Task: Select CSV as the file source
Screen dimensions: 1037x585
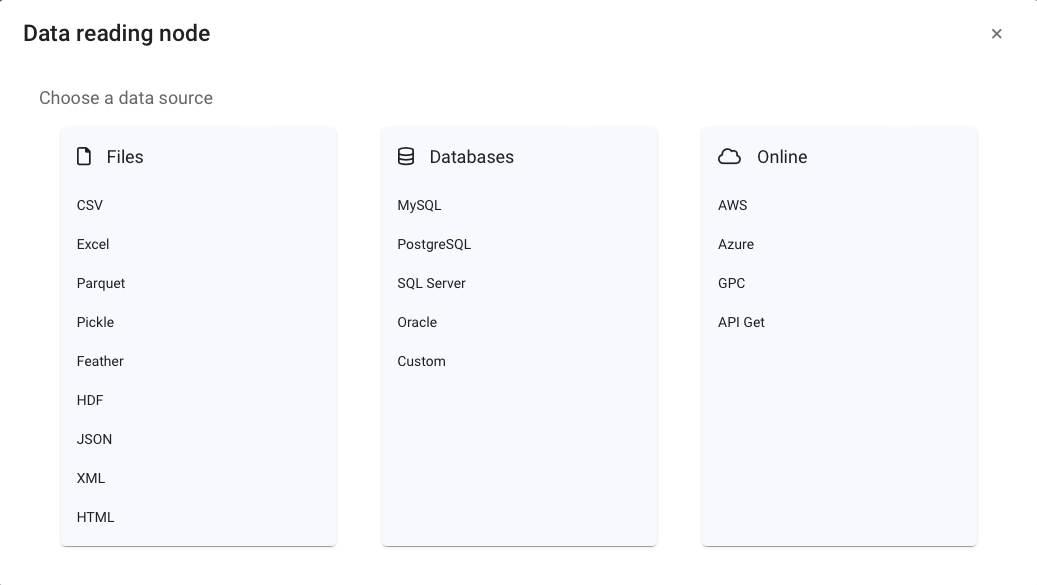Action: click(x=90, y=206)
